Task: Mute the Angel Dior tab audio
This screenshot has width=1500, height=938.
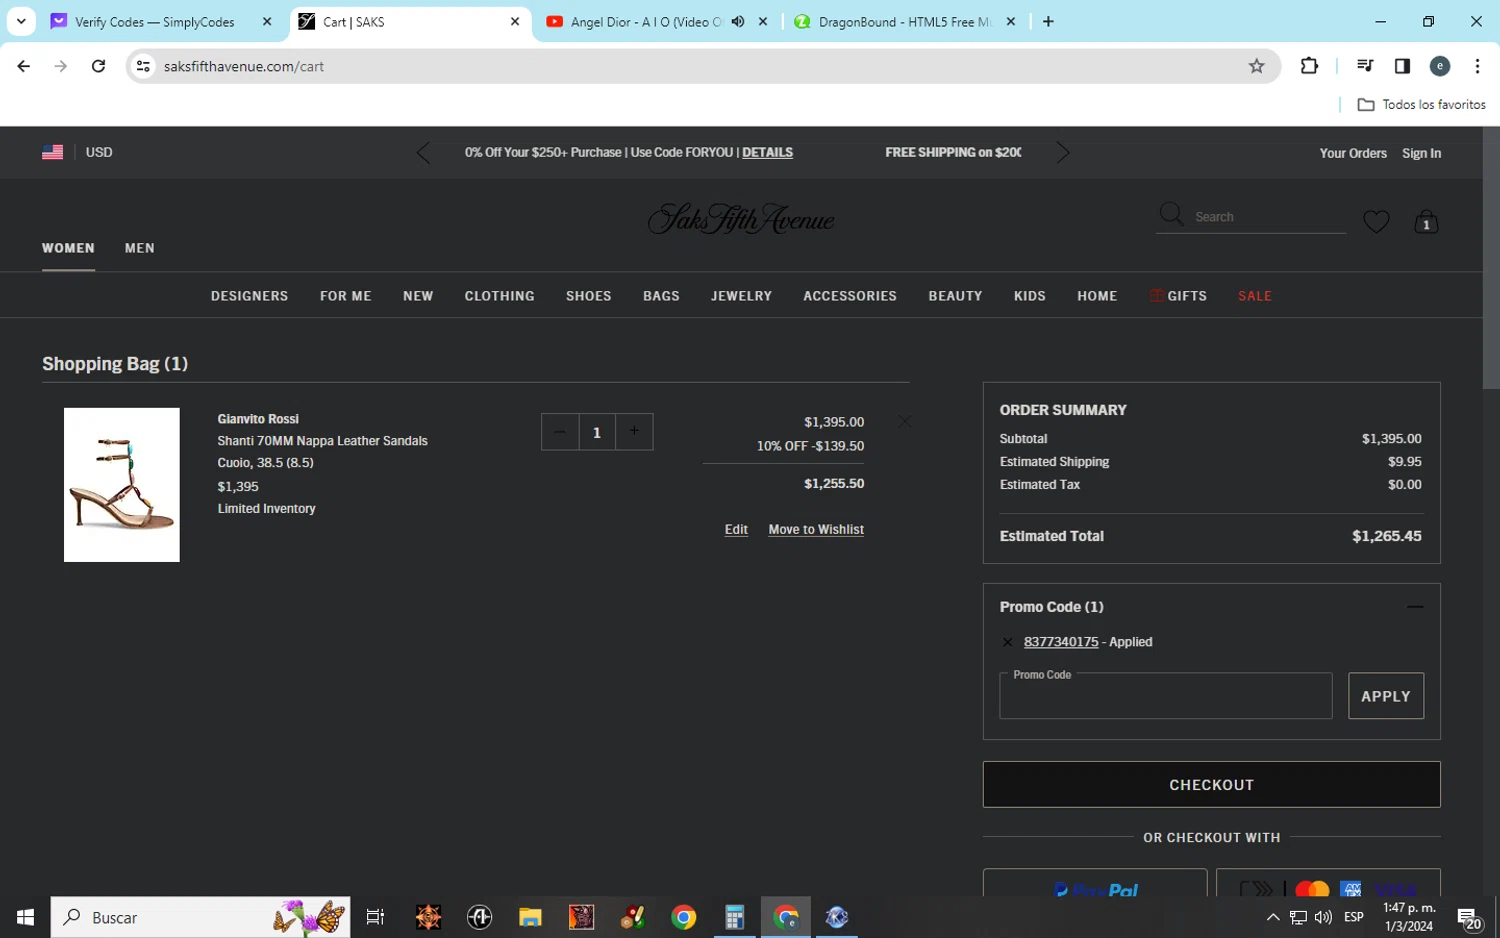Action: 738,21
